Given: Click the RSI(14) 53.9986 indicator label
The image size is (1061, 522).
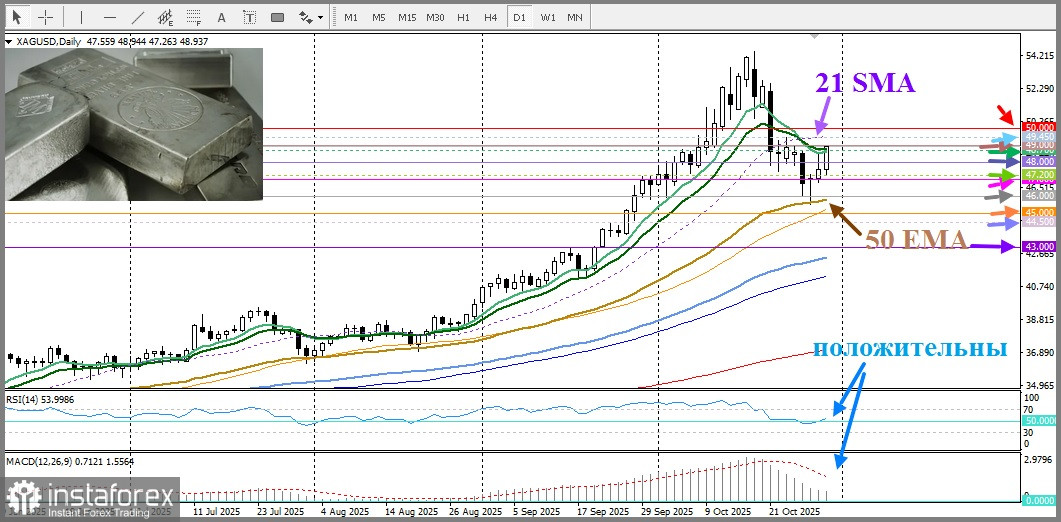Looking at the screenshot, I should (40, 399).
